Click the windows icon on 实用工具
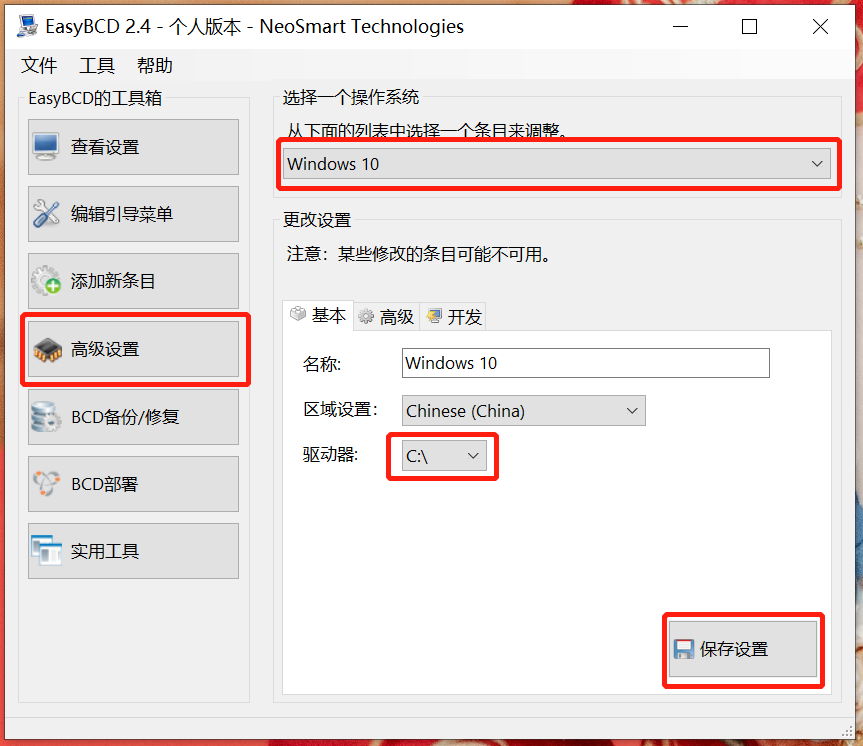The height and width of the screenshot is (746, 863). click(46, 551)
